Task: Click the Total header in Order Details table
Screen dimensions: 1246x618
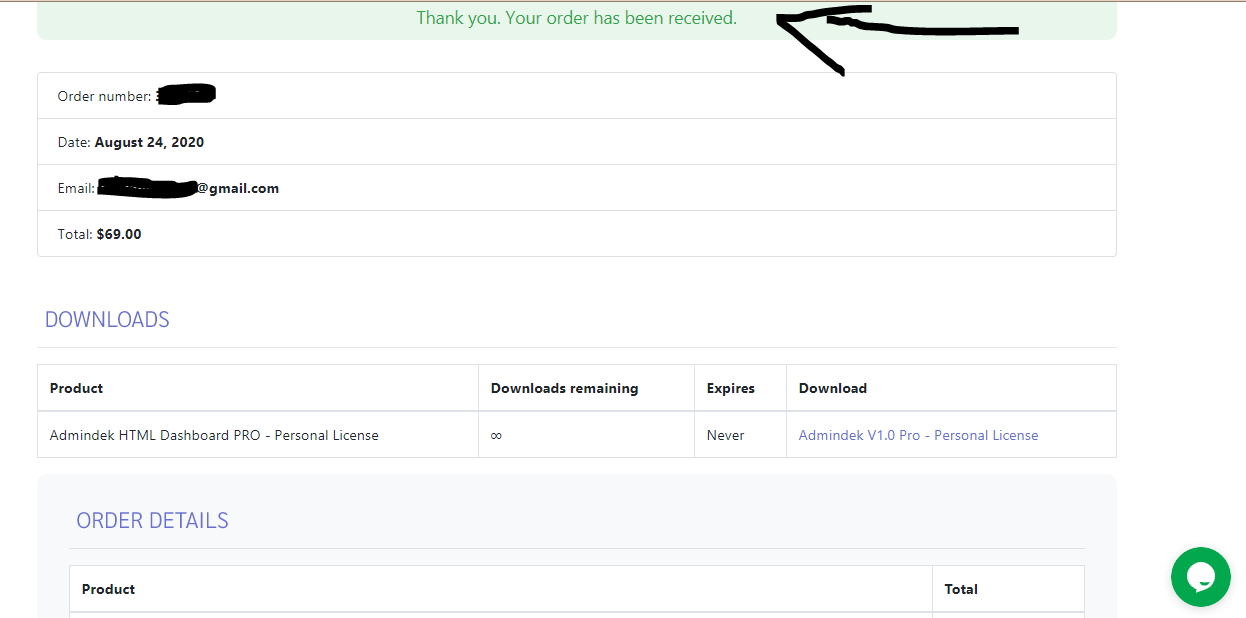Action: 961,589
